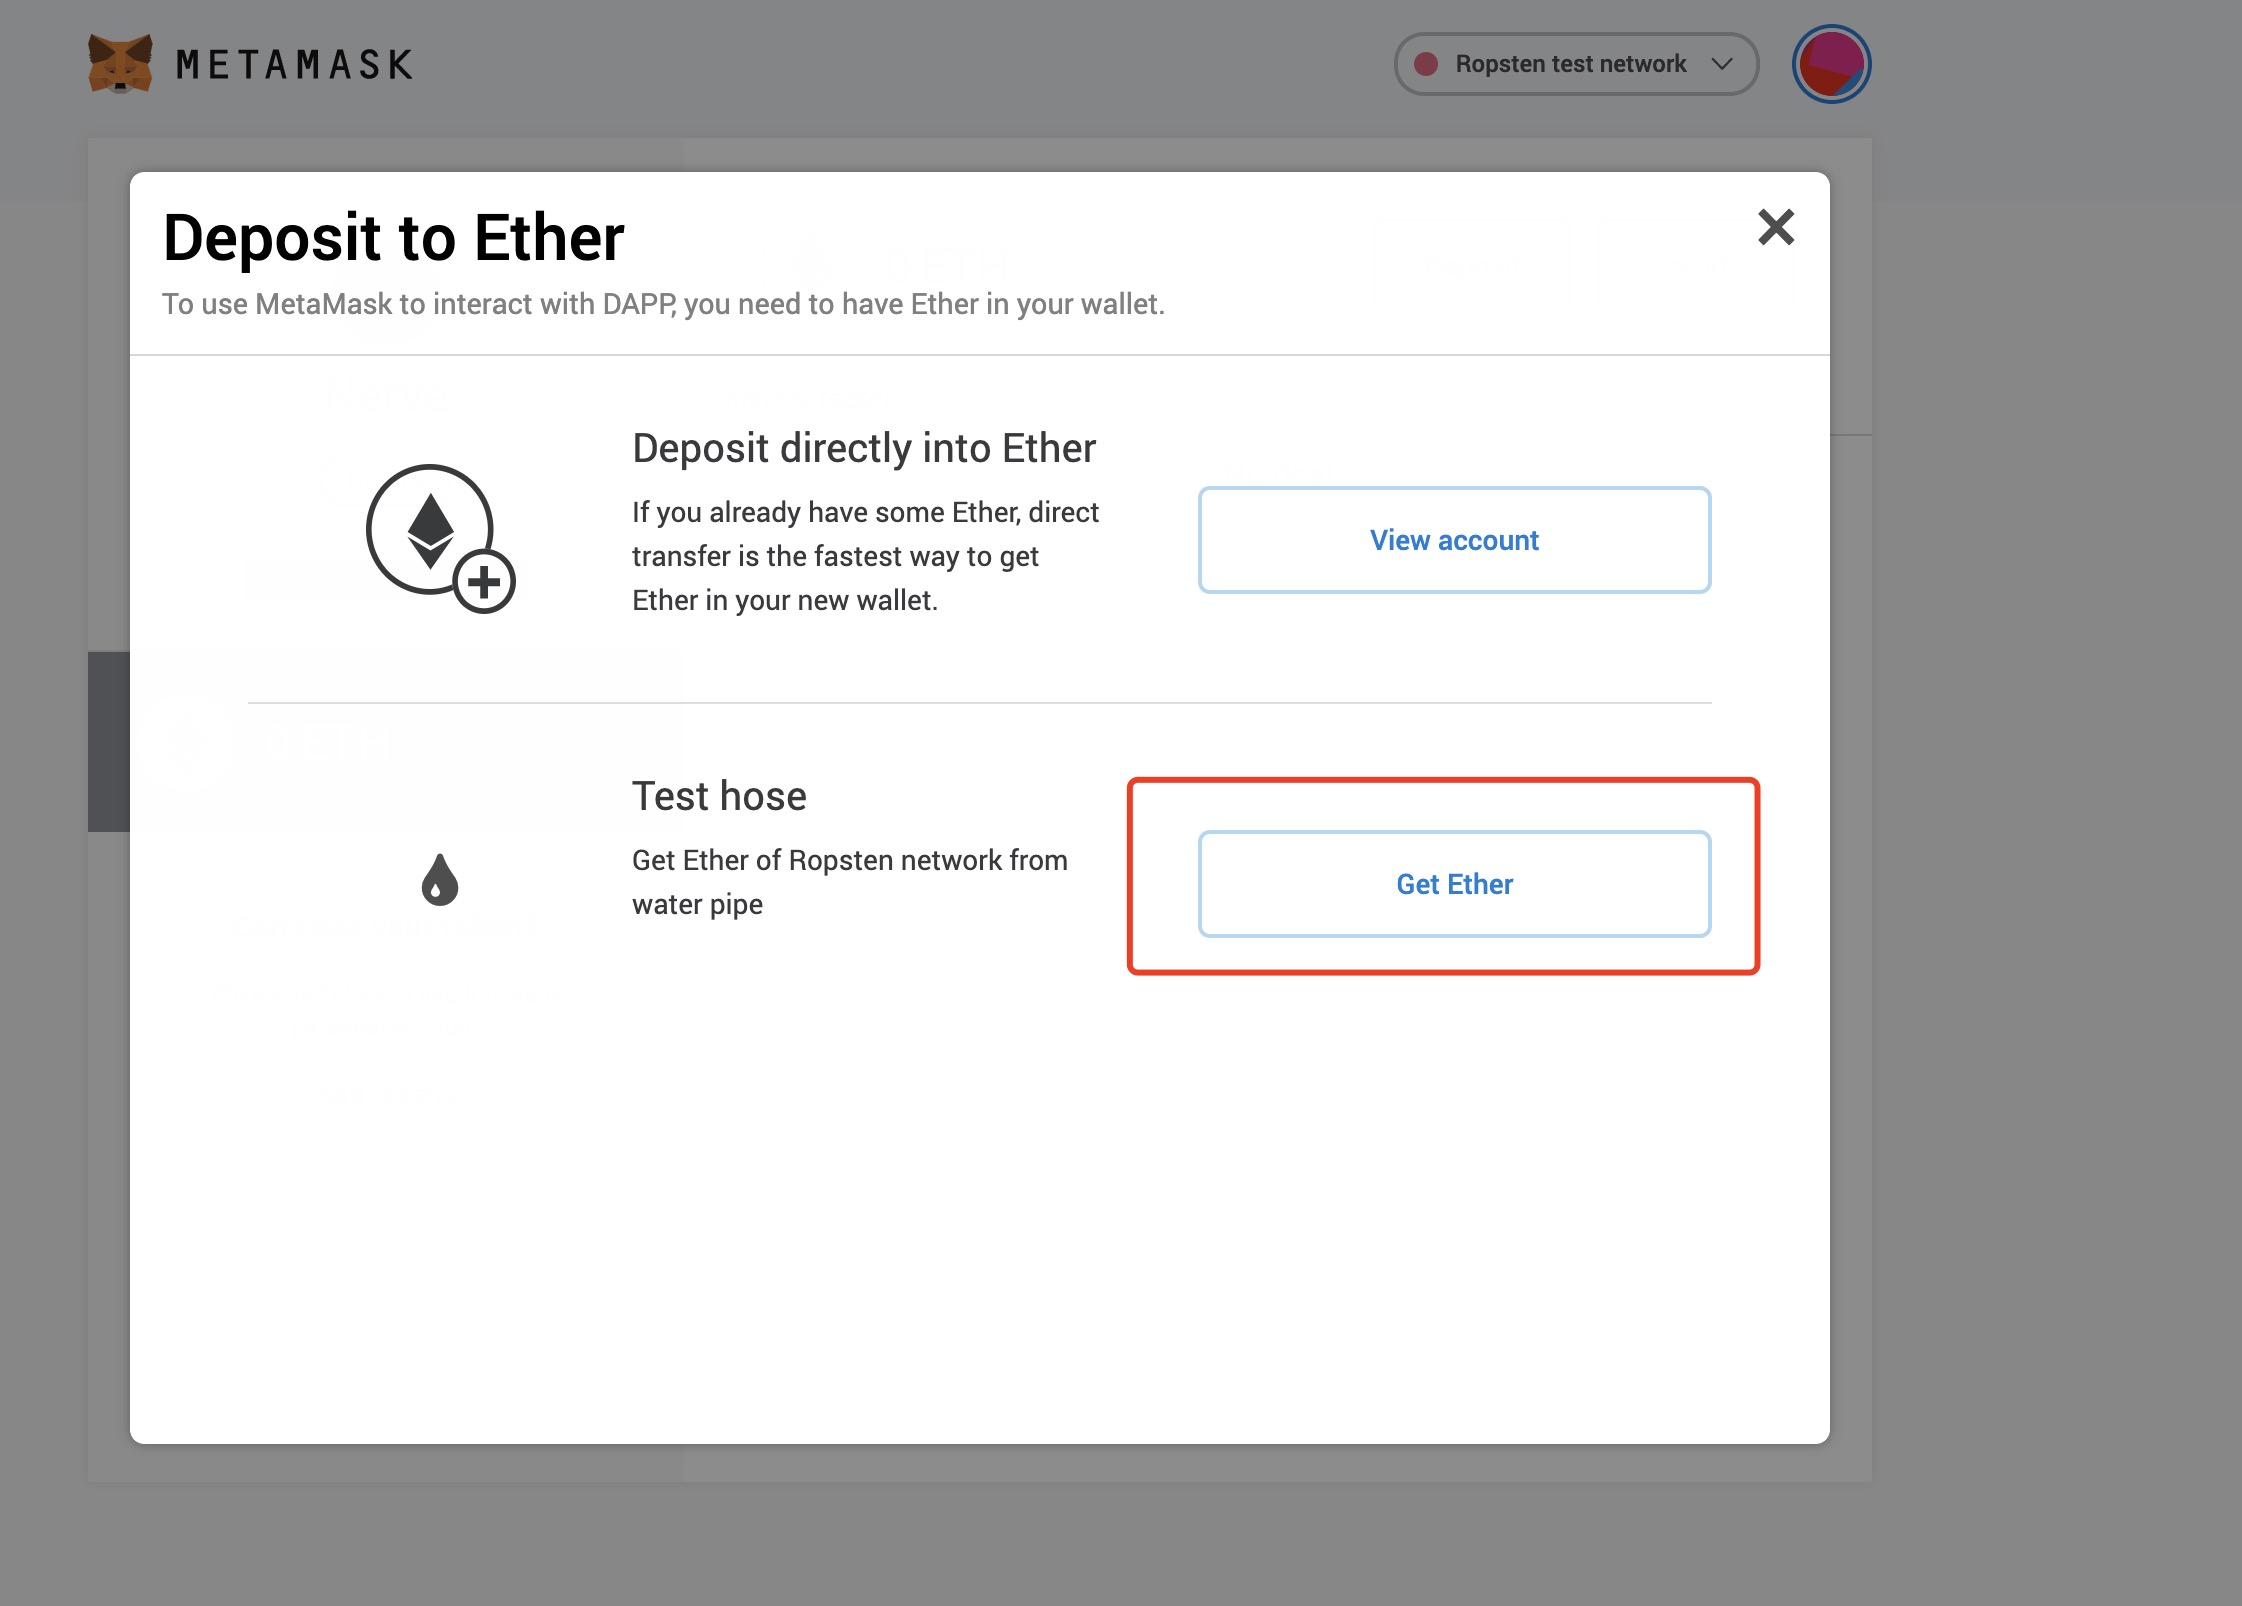Select the "Deposit directly into Ether" heading

[x=864, y=448]
